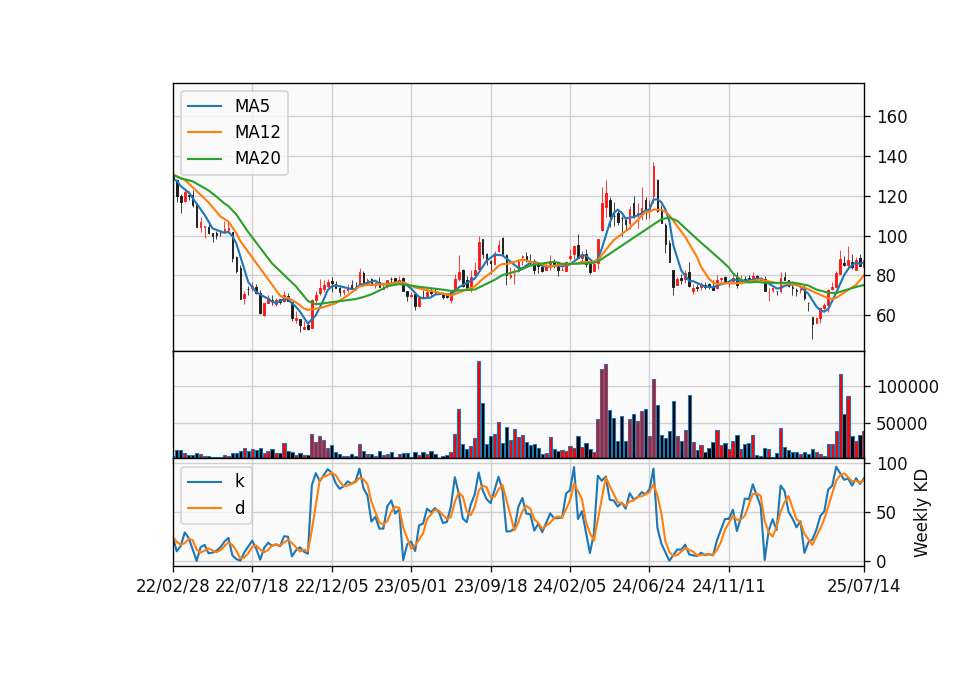
Task: Click the 120 price axis label
Action: point(892,197)
